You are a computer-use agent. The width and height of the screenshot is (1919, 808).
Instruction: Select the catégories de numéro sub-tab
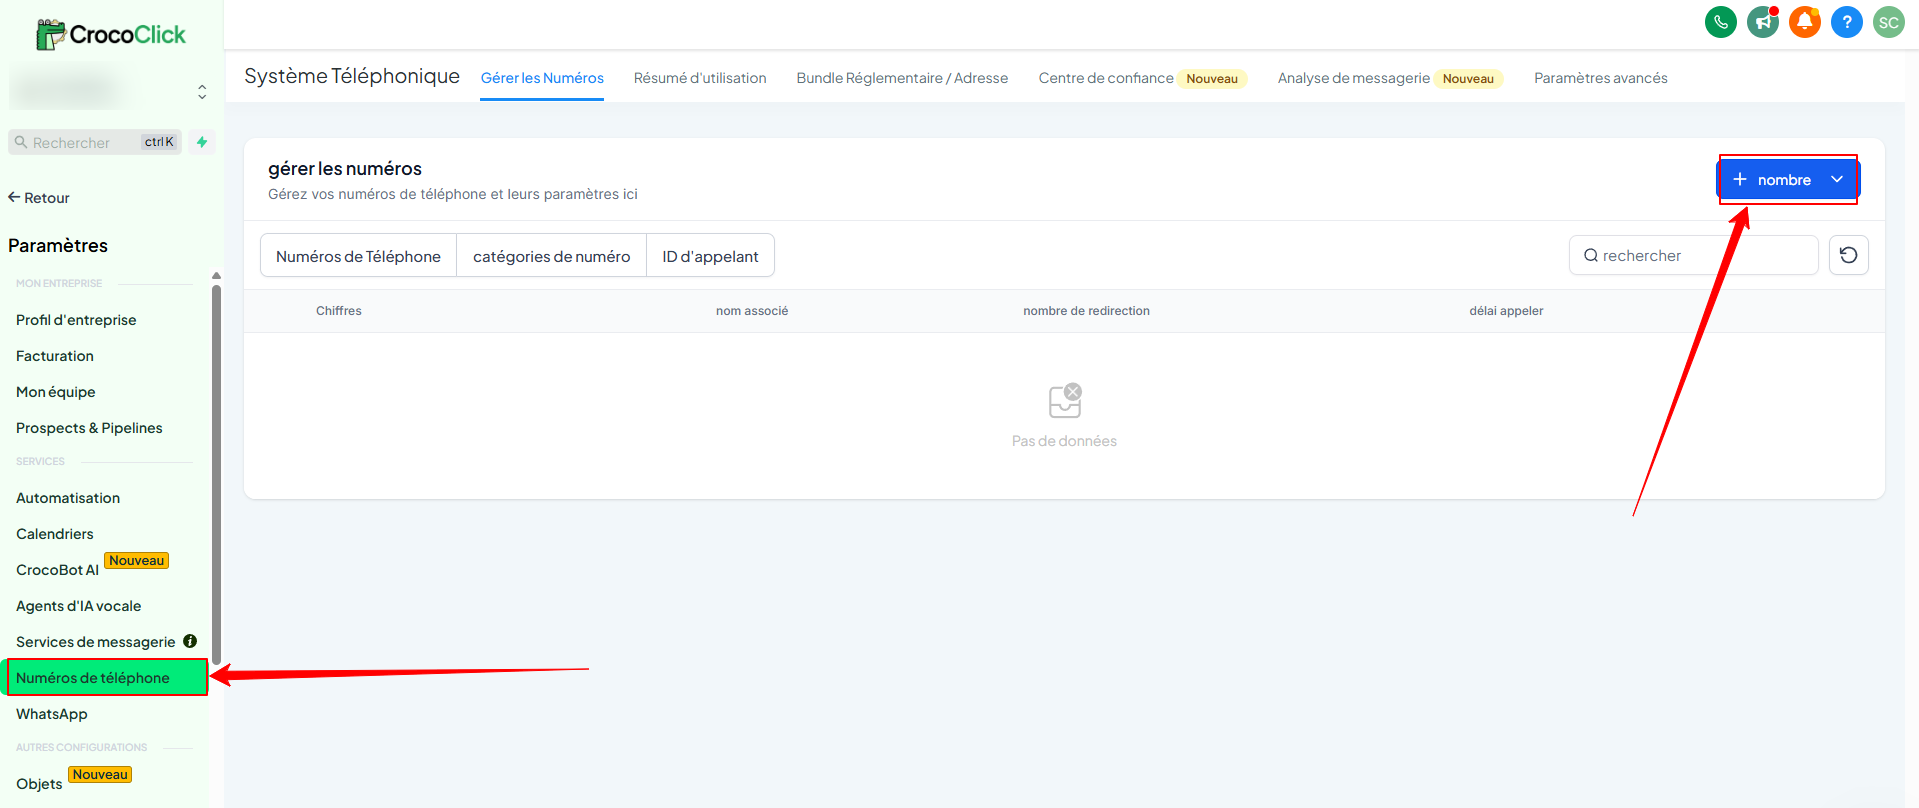click(551, 256)
